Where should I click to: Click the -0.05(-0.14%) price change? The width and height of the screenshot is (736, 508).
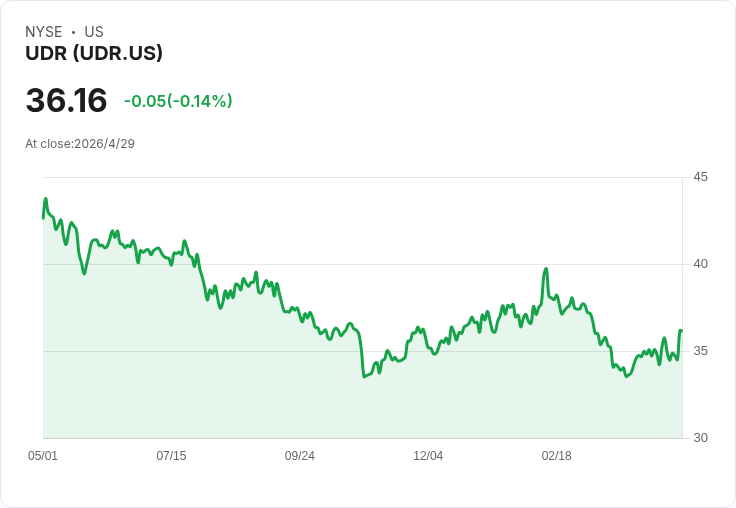pos(178,101)
